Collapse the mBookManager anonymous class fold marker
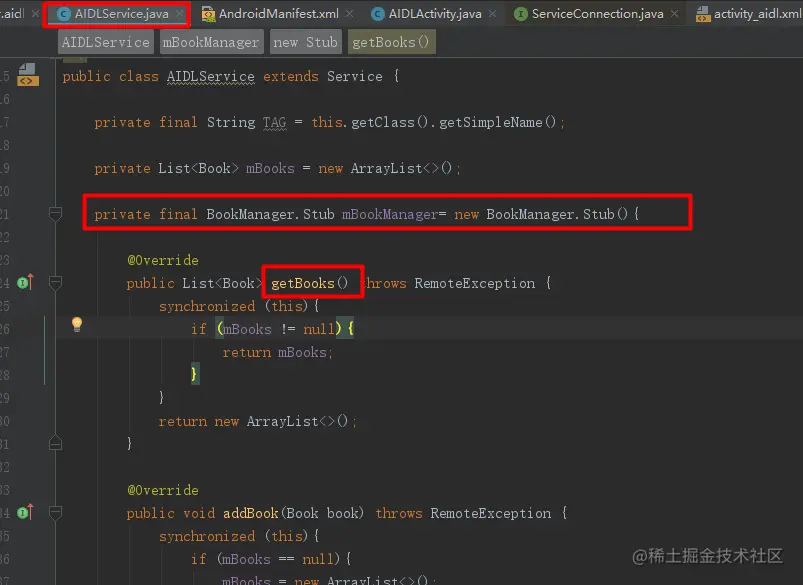803x585 pixels. click(55, 214)
